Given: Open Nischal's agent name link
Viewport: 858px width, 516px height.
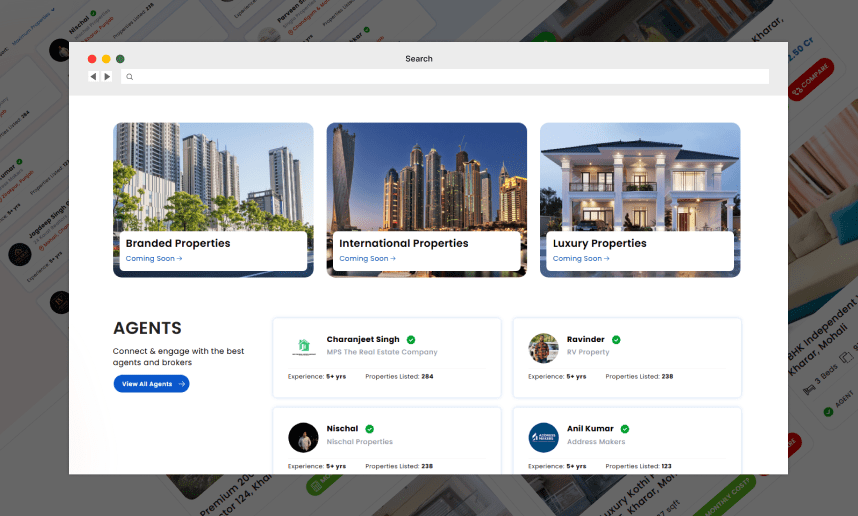Looking at the screenshot, I should (342, 429).
